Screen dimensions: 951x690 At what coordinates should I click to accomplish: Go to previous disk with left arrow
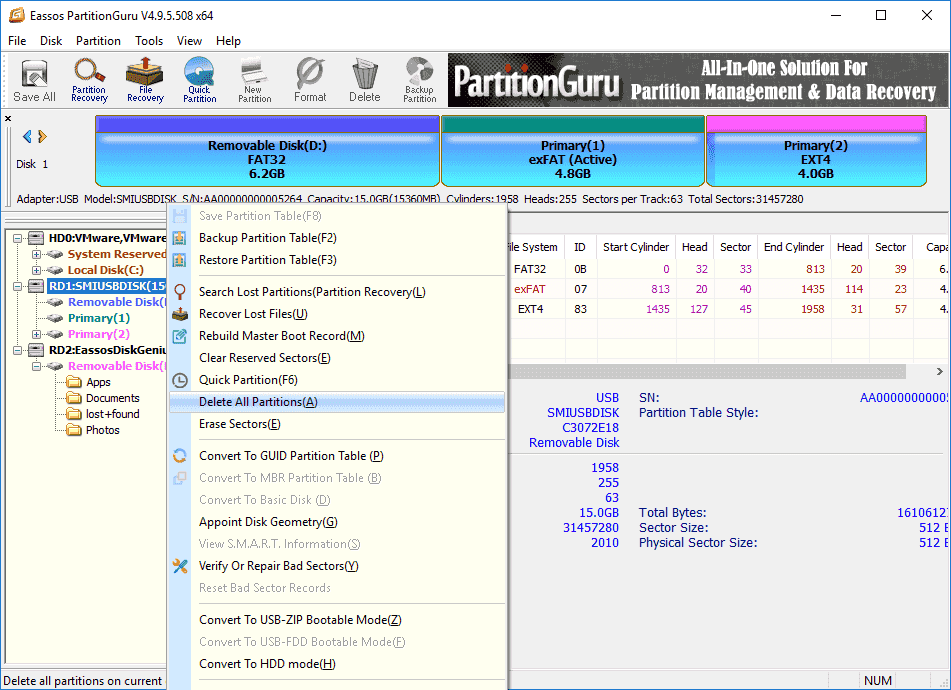point(27,136)
